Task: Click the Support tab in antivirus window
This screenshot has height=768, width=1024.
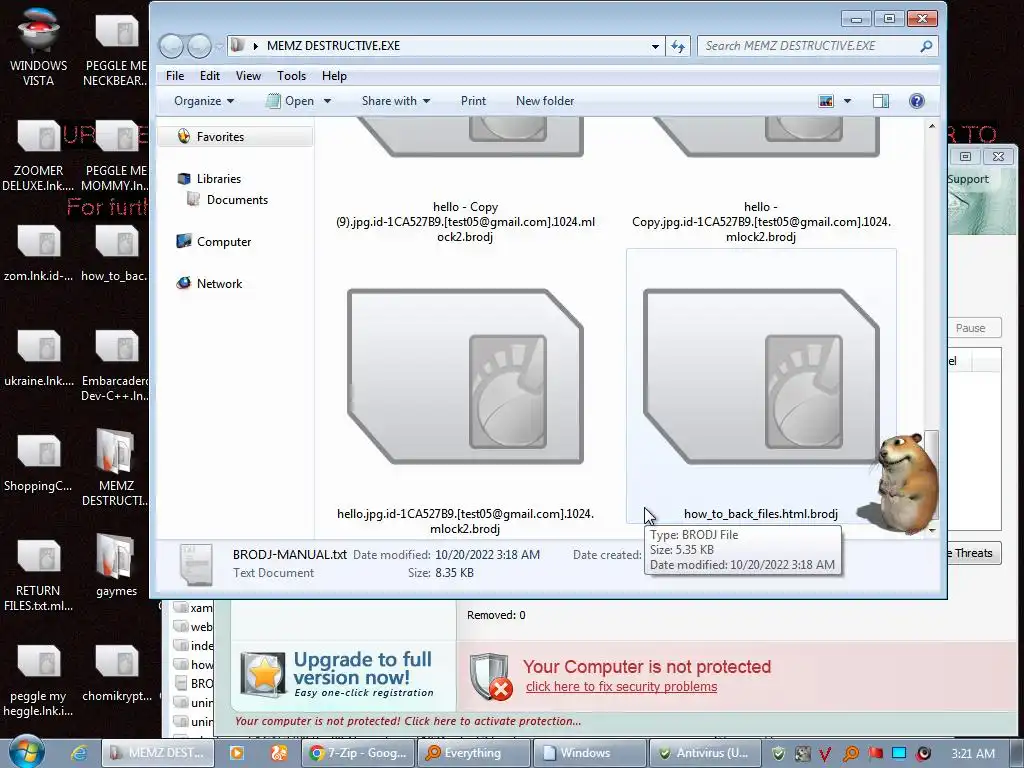Action: 968,179
